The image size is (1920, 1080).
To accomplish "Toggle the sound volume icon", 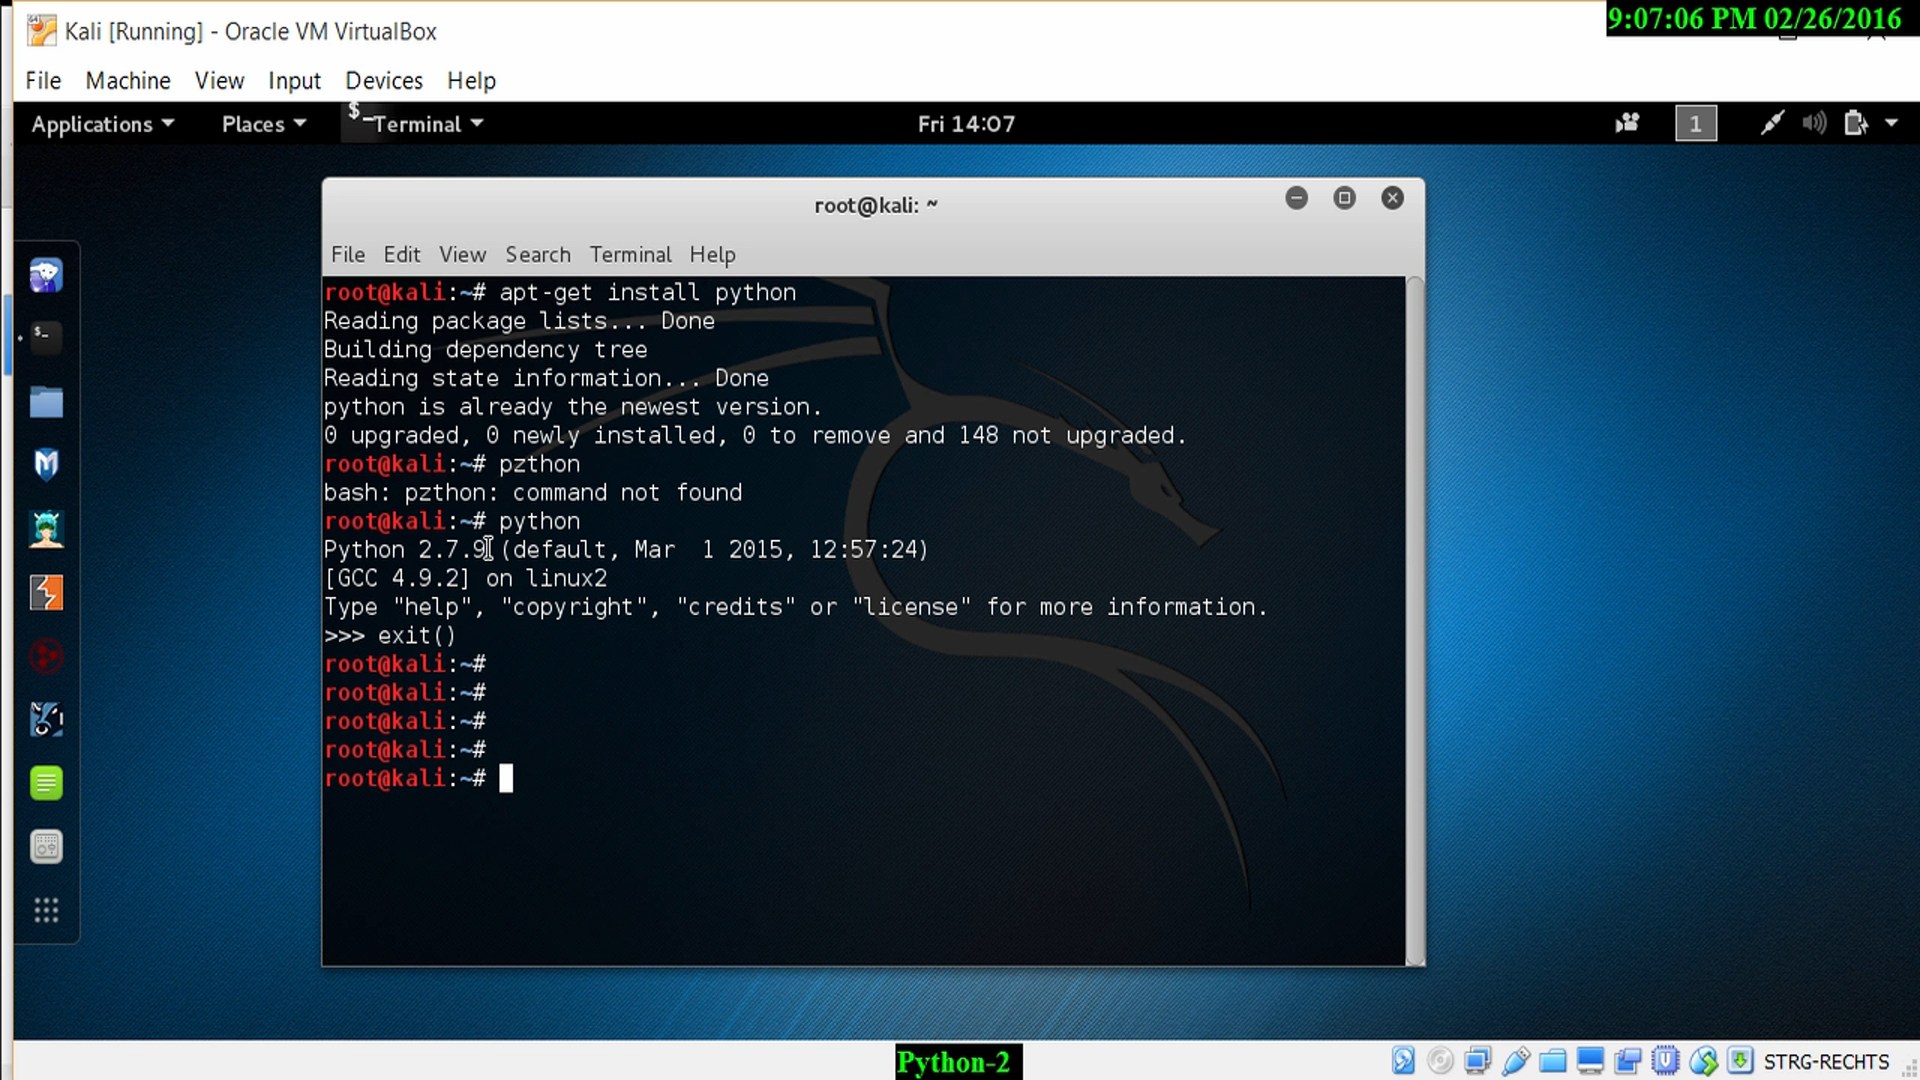I will tap(1817, 123).
